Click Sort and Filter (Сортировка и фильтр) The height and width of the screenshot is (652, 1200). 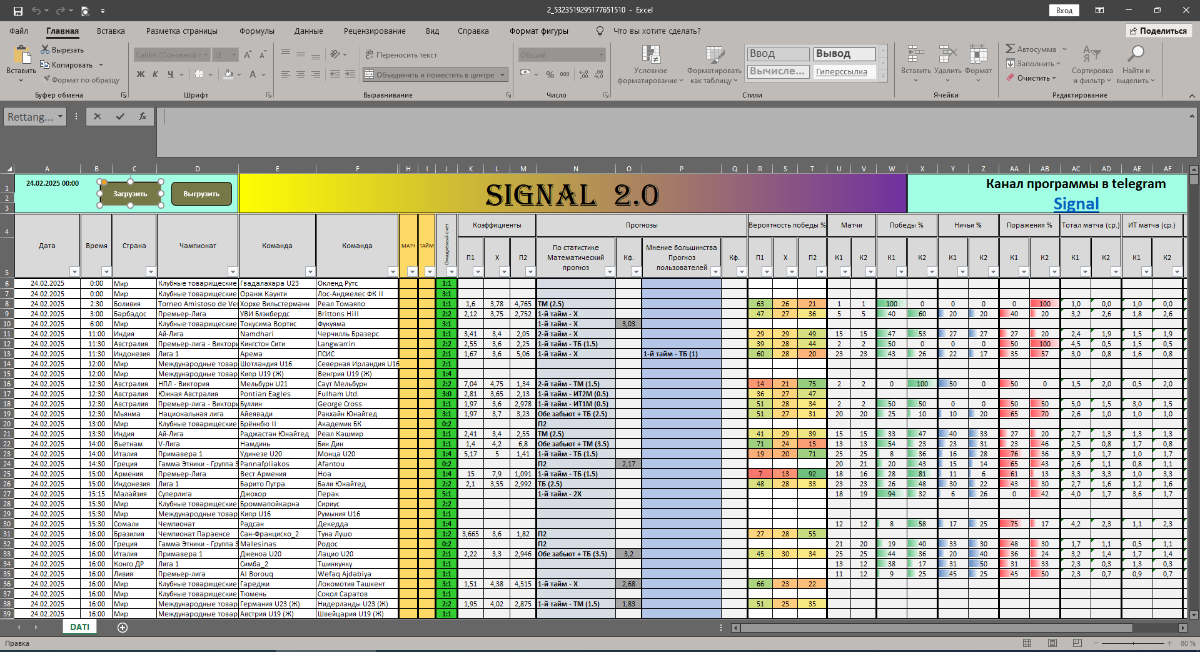tap(1091, 64)
